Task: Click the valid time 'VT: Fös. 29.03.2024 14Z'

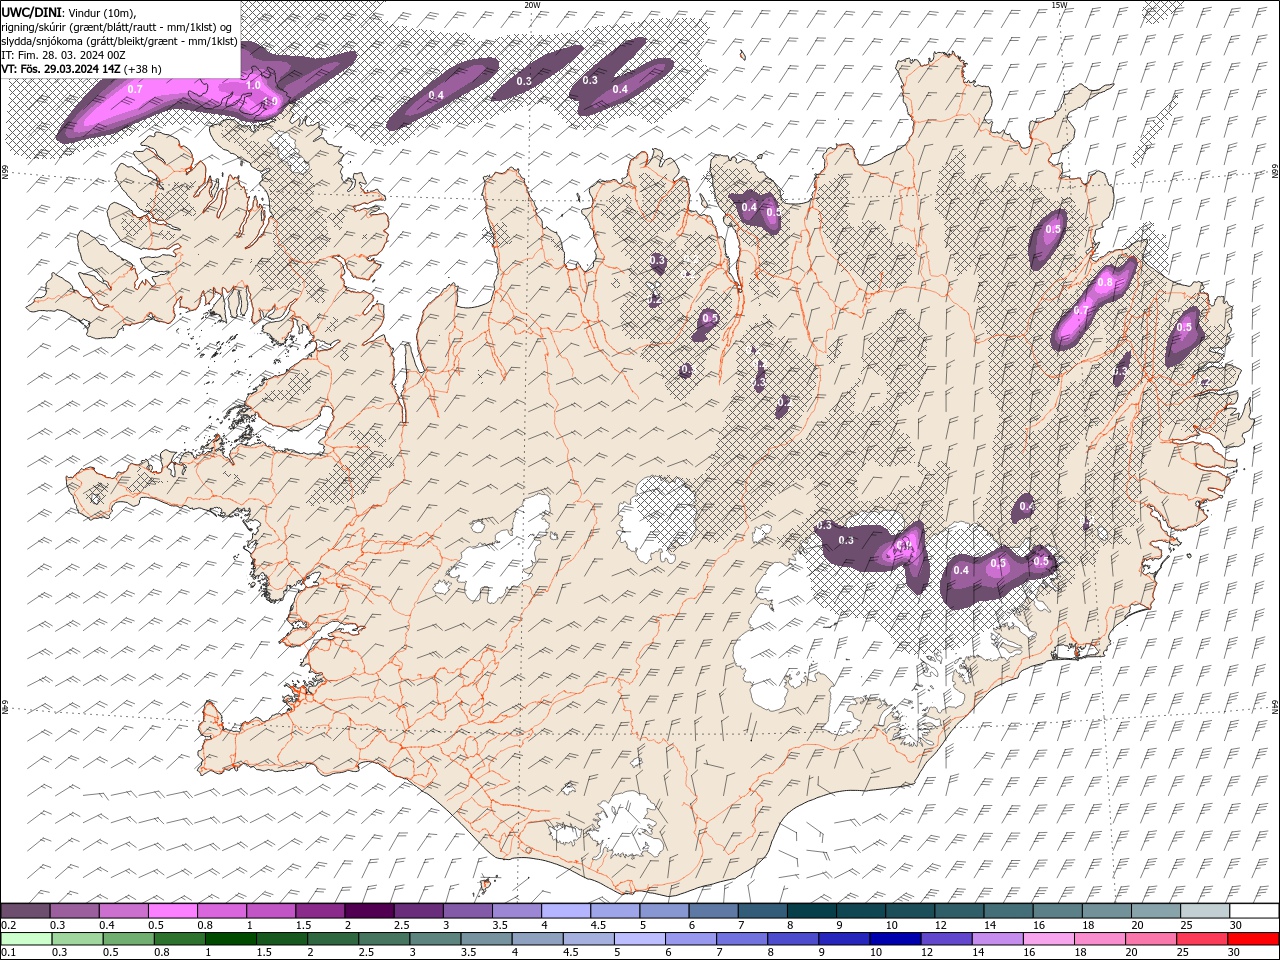Action: tap(61, 69)
